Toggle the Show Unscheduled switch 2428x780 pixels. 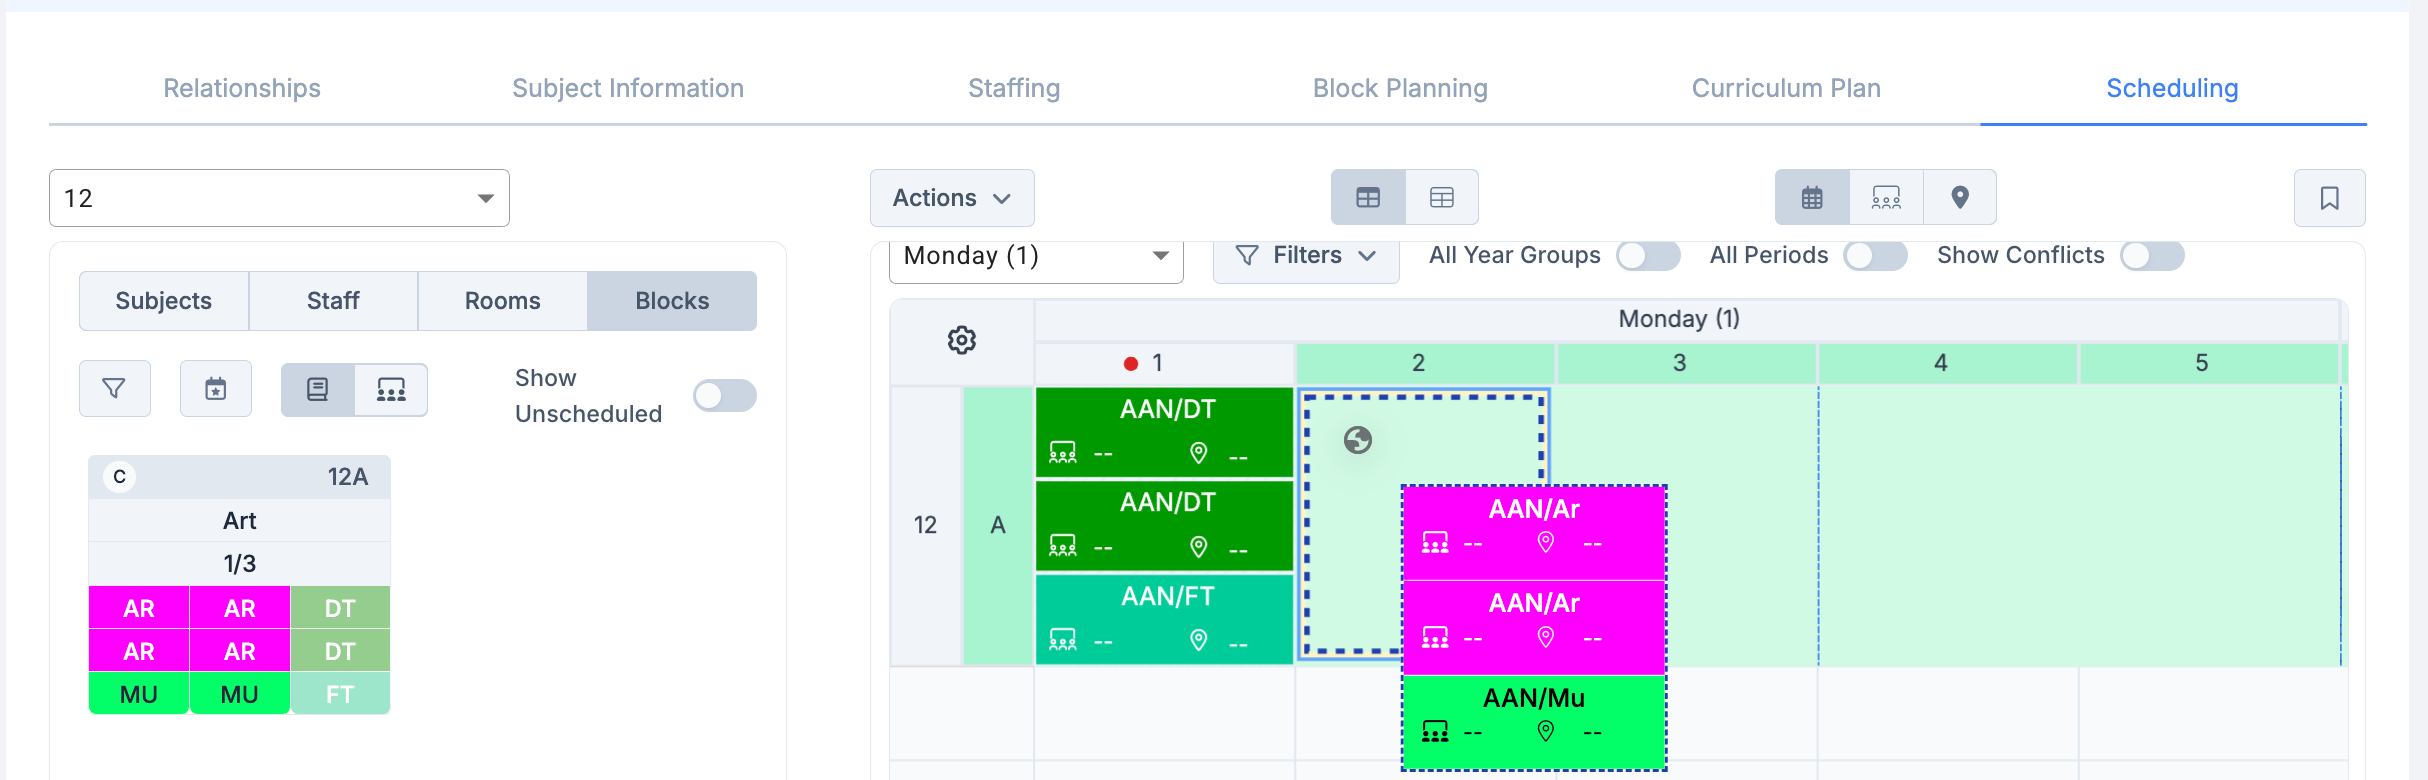click(x=725, y=396)
